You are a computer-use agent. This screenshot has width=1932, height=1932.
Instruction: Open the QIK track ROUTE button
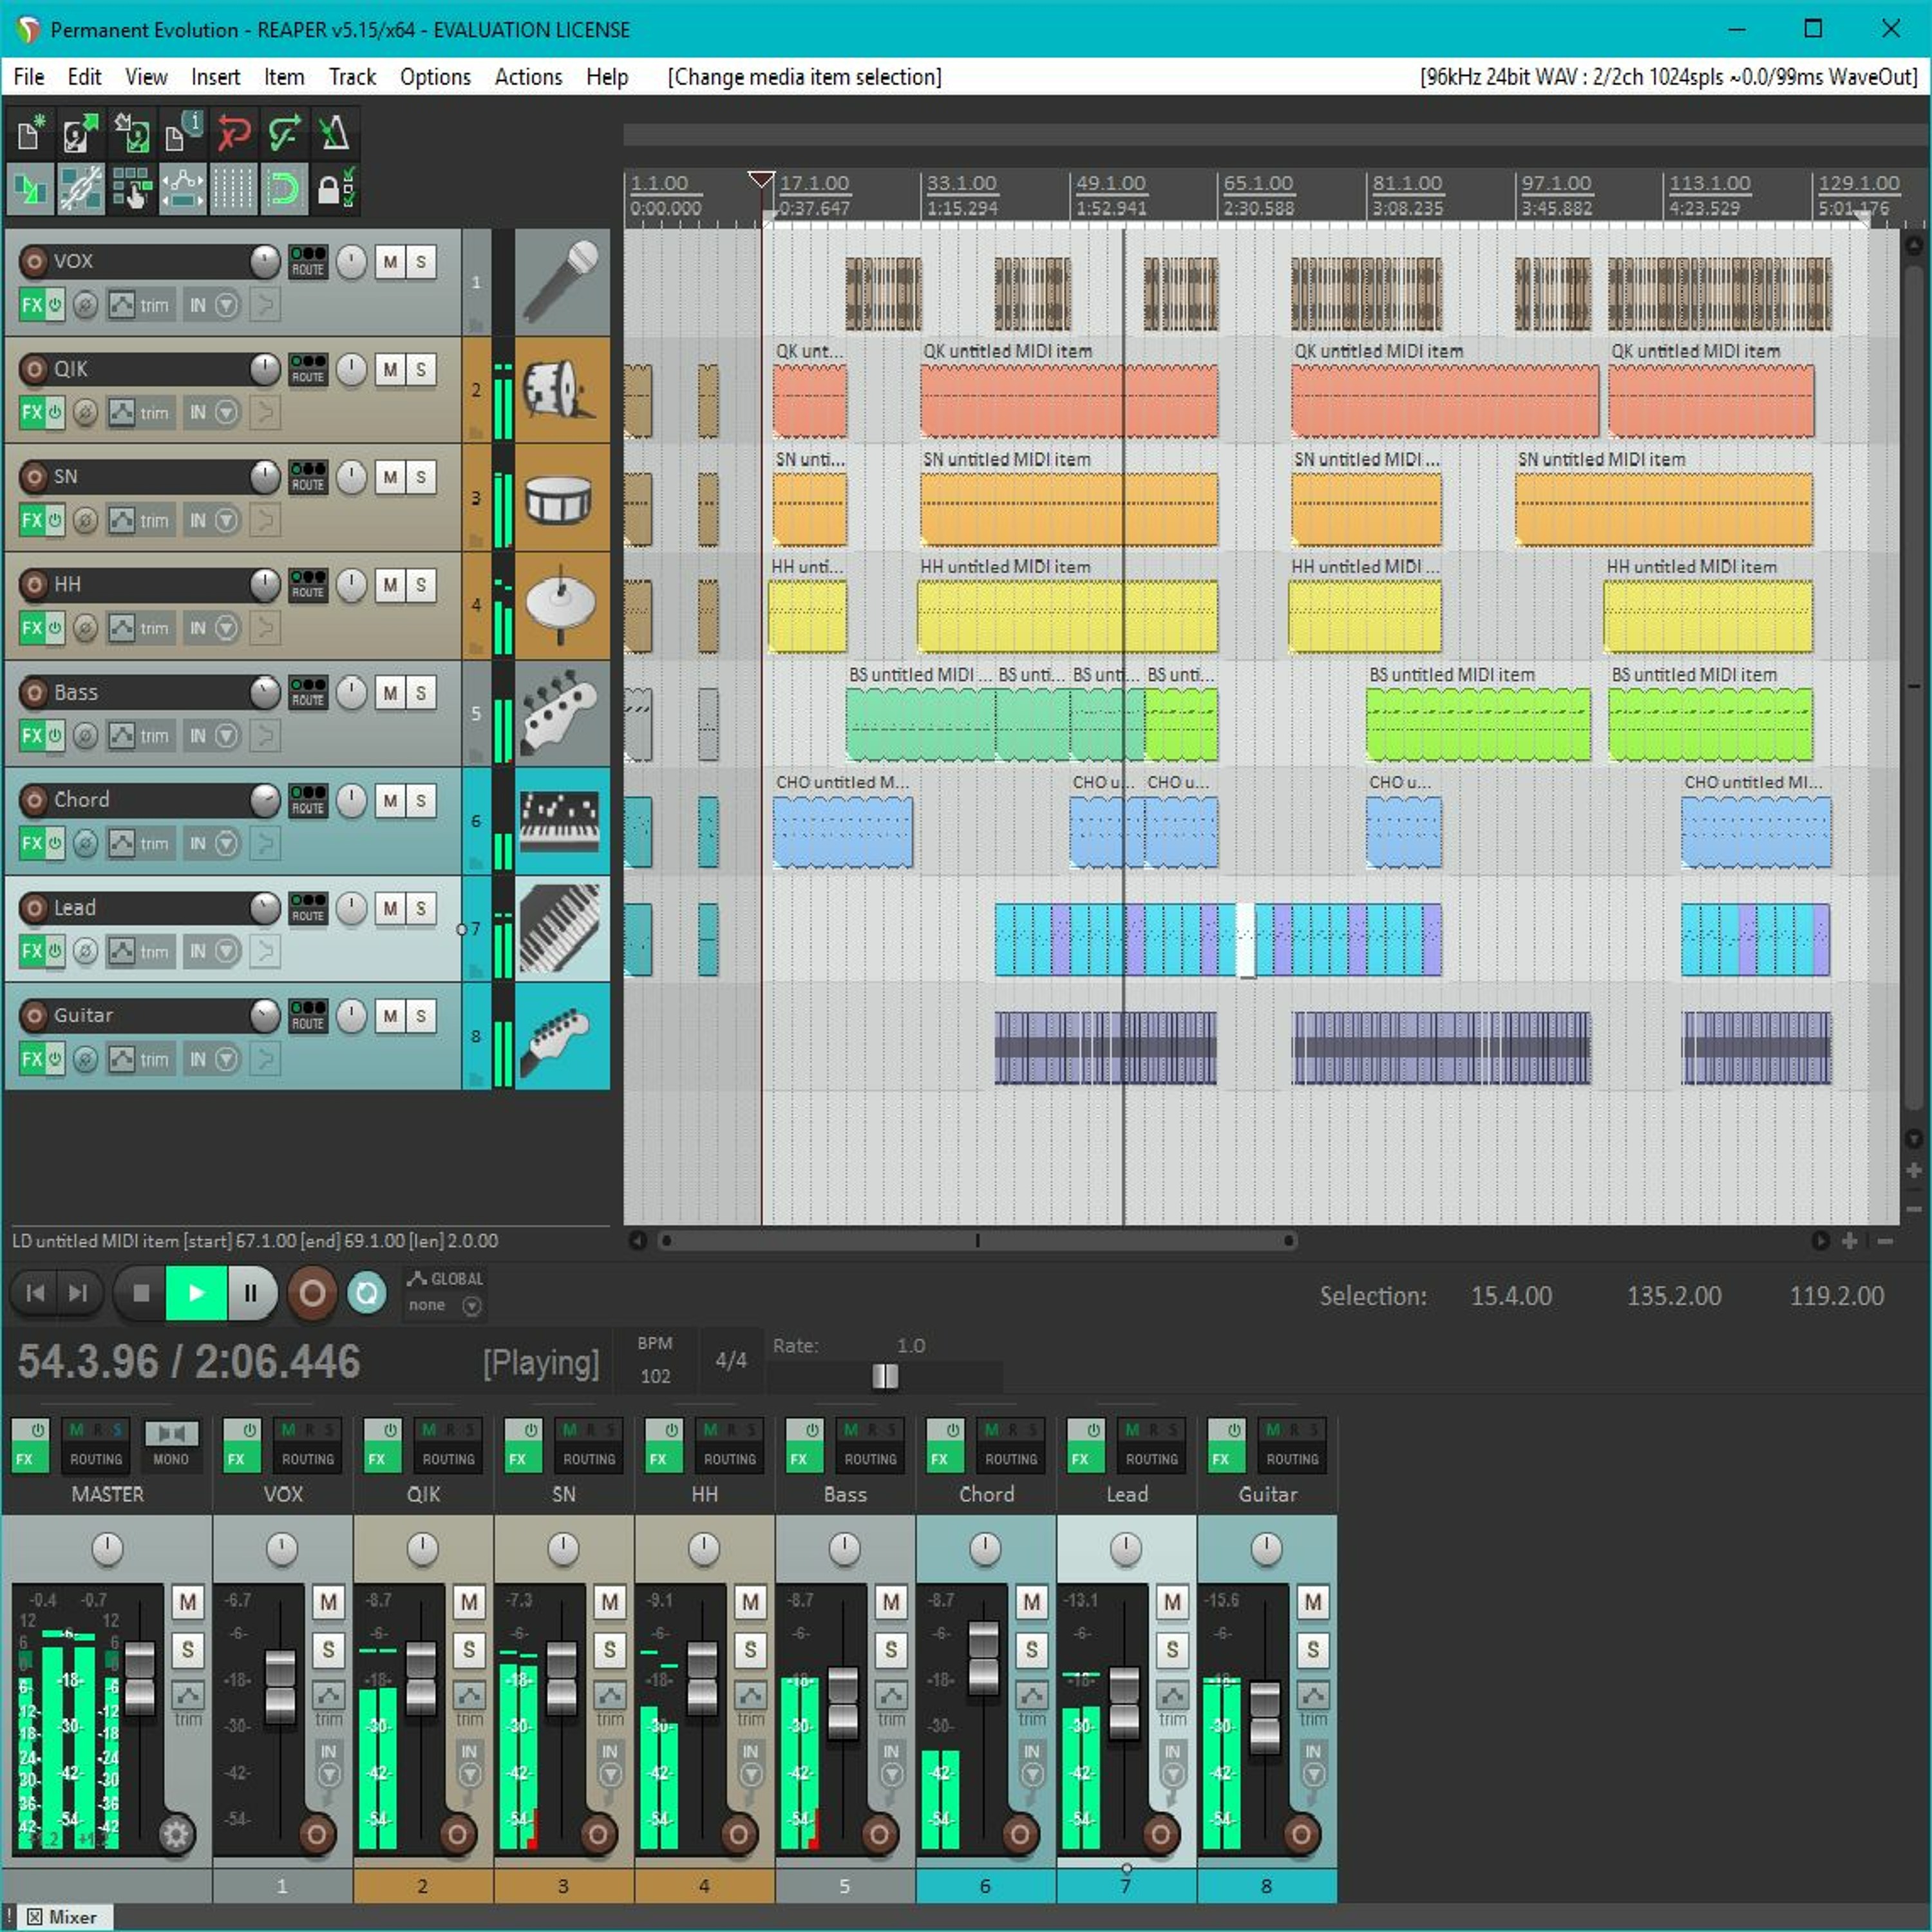point(308,369)
